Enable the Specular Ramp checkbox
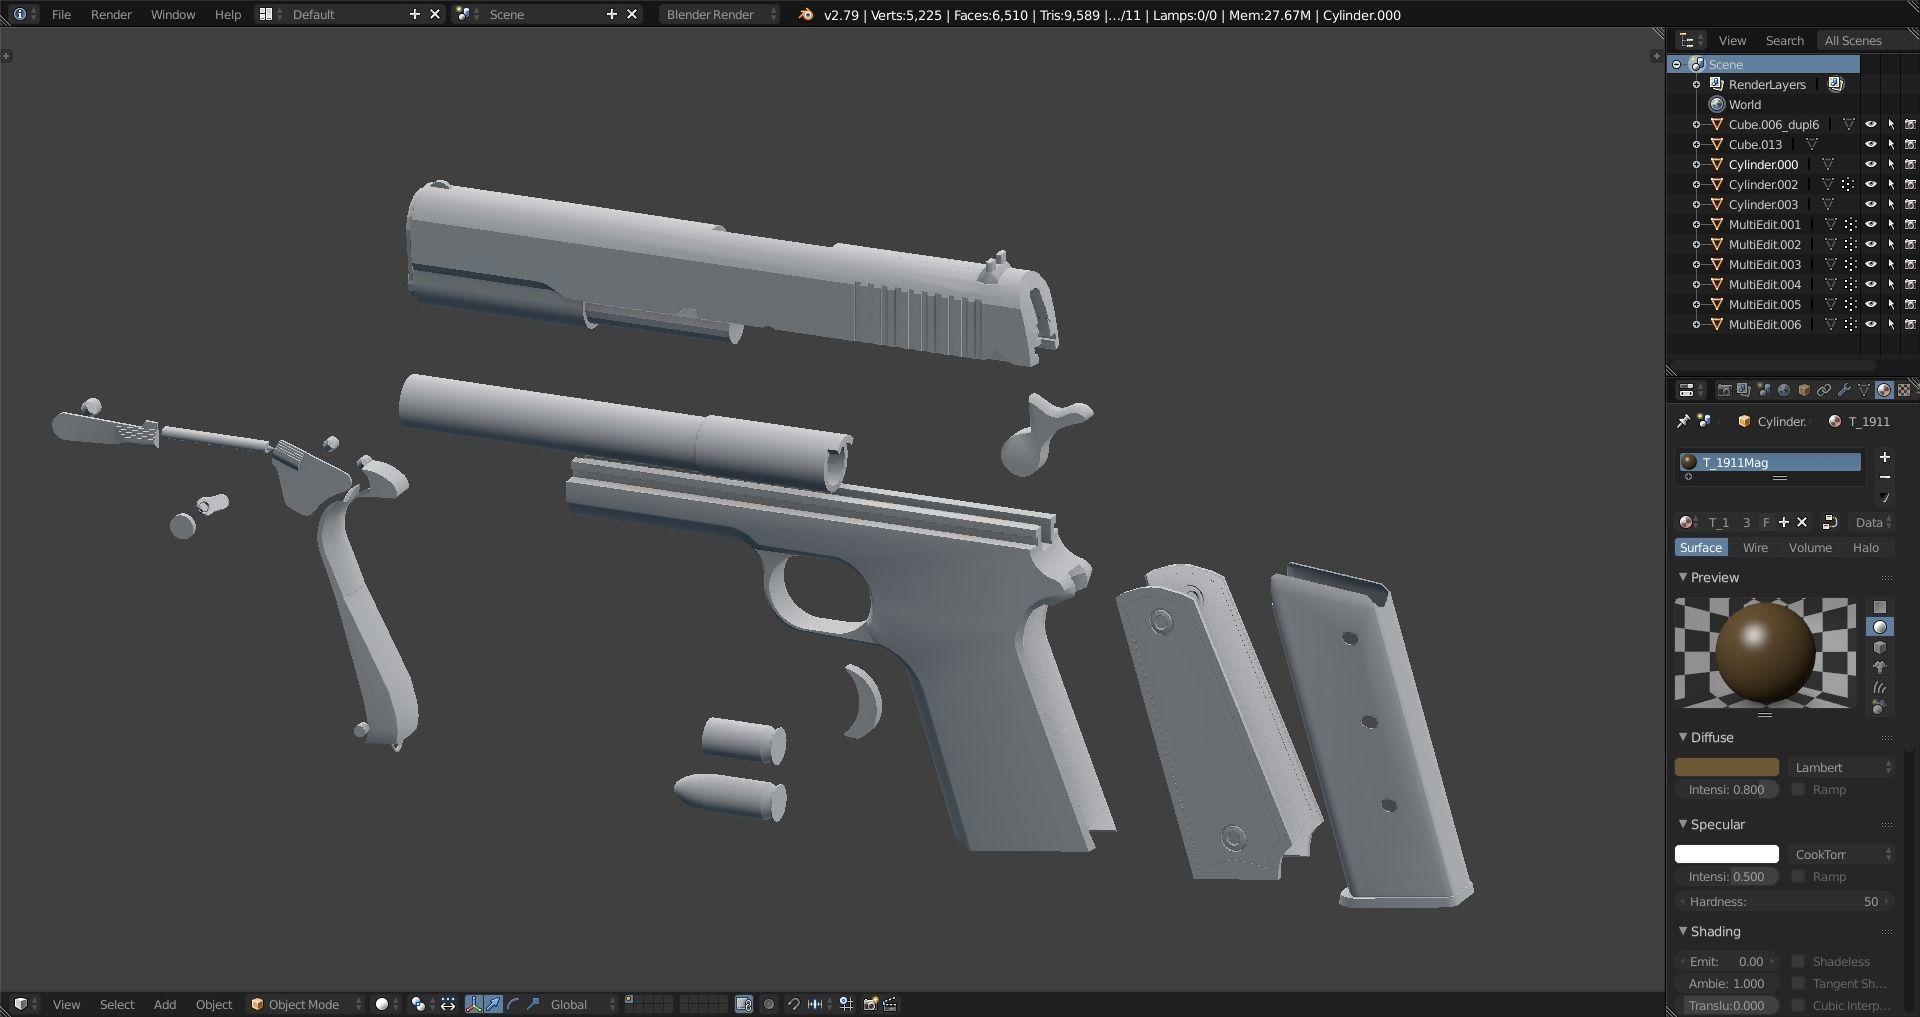Screen dimensions: 1920x1017 pyautogui.click(x=1798, y=876)
